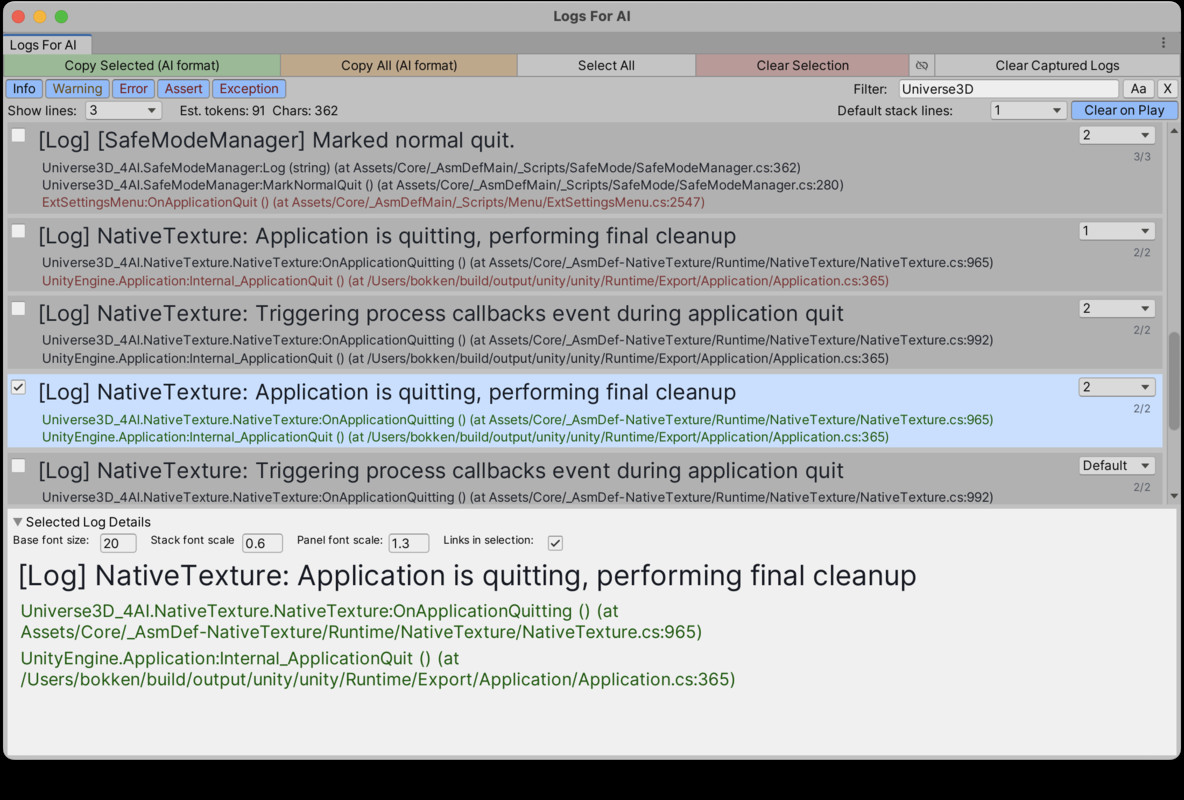
Task: Toggle the Assert log filter
Action: (183, 88)
